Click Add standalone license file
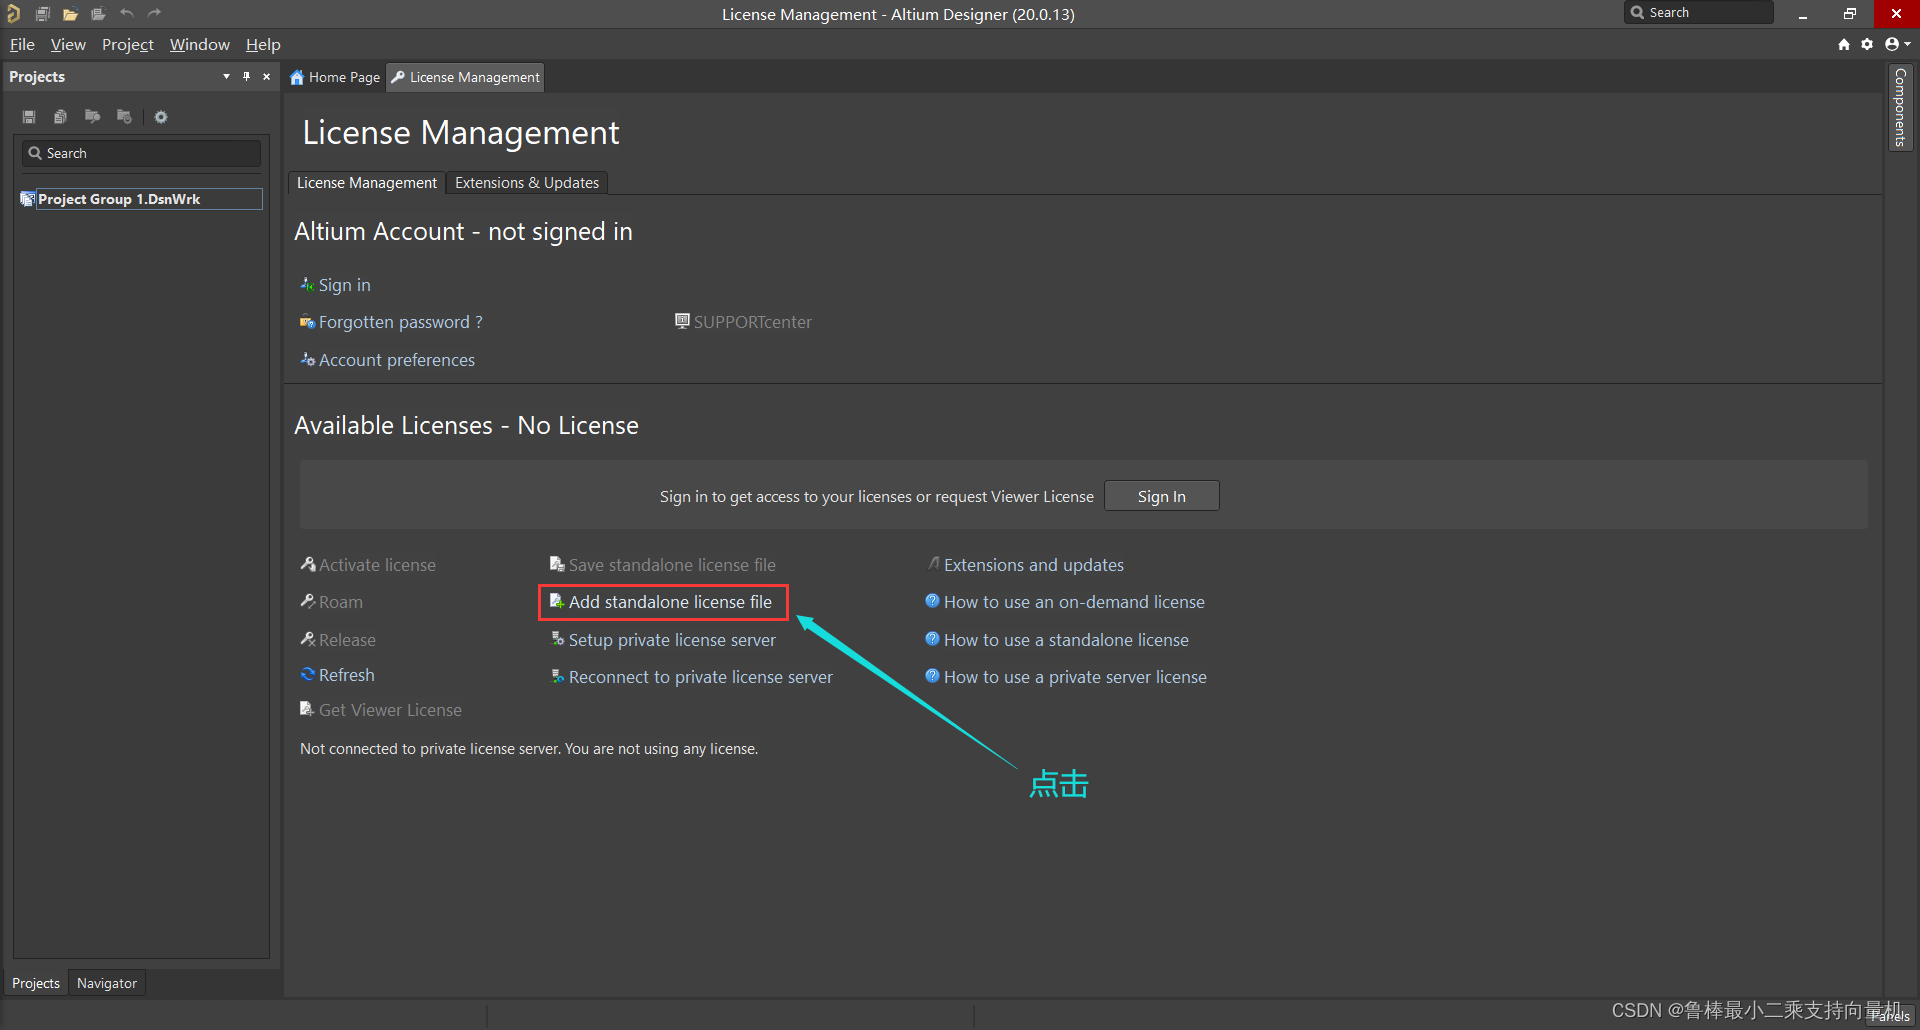 point(669,602)
